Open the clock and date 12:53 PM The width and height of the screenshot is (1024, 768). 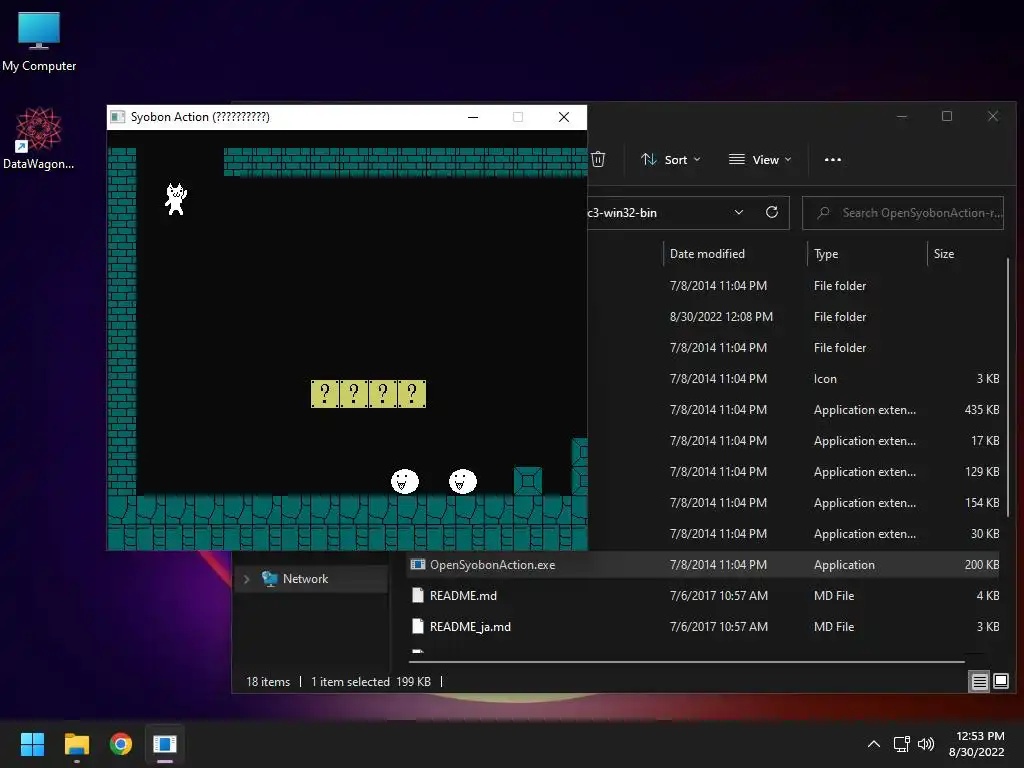click(976, 744)
